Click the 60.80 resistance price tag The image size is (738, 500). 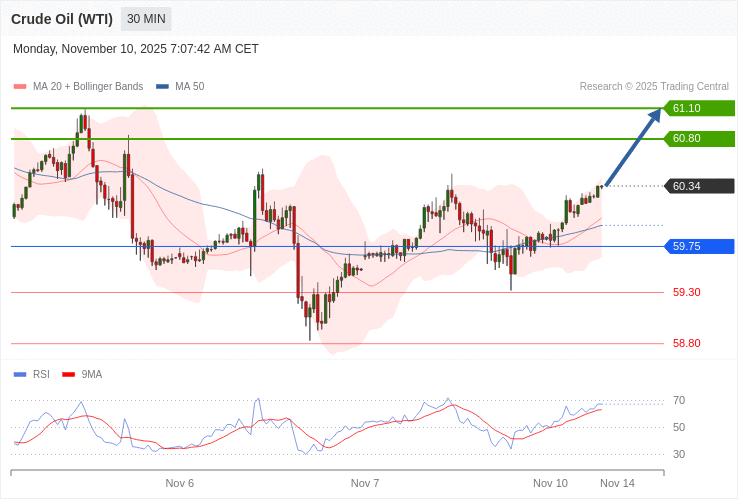(x=699, y=138)
